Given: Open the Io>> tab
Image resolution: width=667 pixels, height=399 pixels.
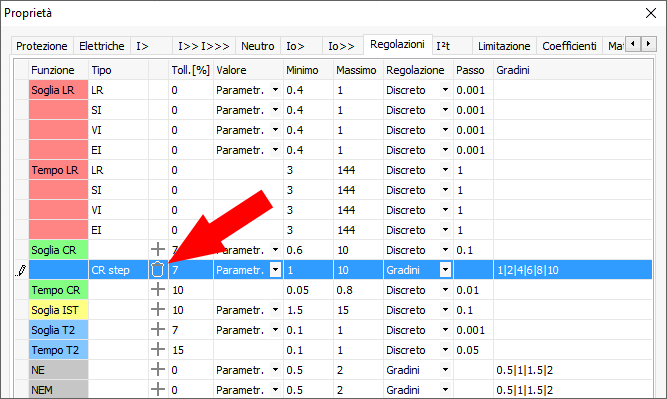Looking at the screenshot, I should pyautogui.click(x=342, y=46).
